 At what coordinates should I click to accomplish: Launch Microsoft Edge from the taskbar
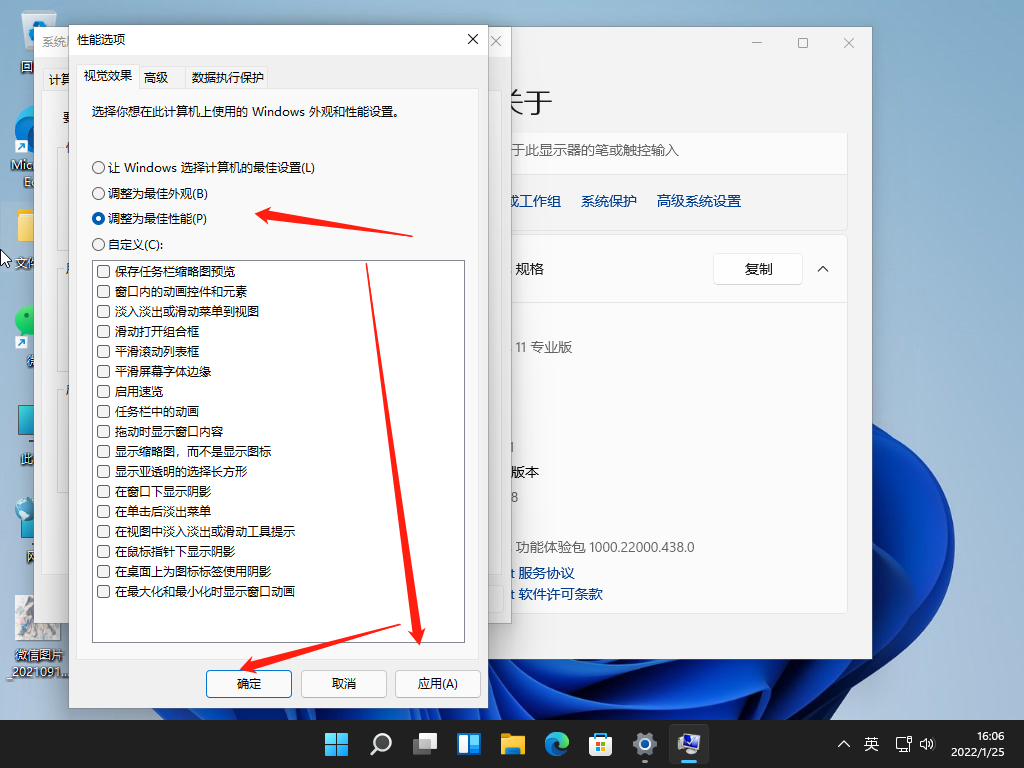click(x=556, y=744)
